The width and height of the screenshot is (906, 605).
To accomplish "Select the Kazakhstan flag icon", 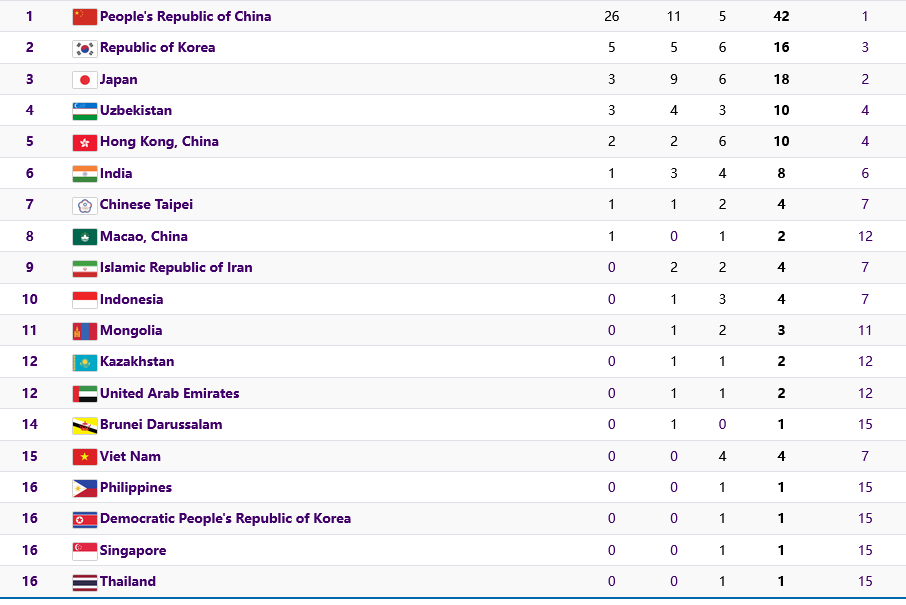I will pos(84,362).
